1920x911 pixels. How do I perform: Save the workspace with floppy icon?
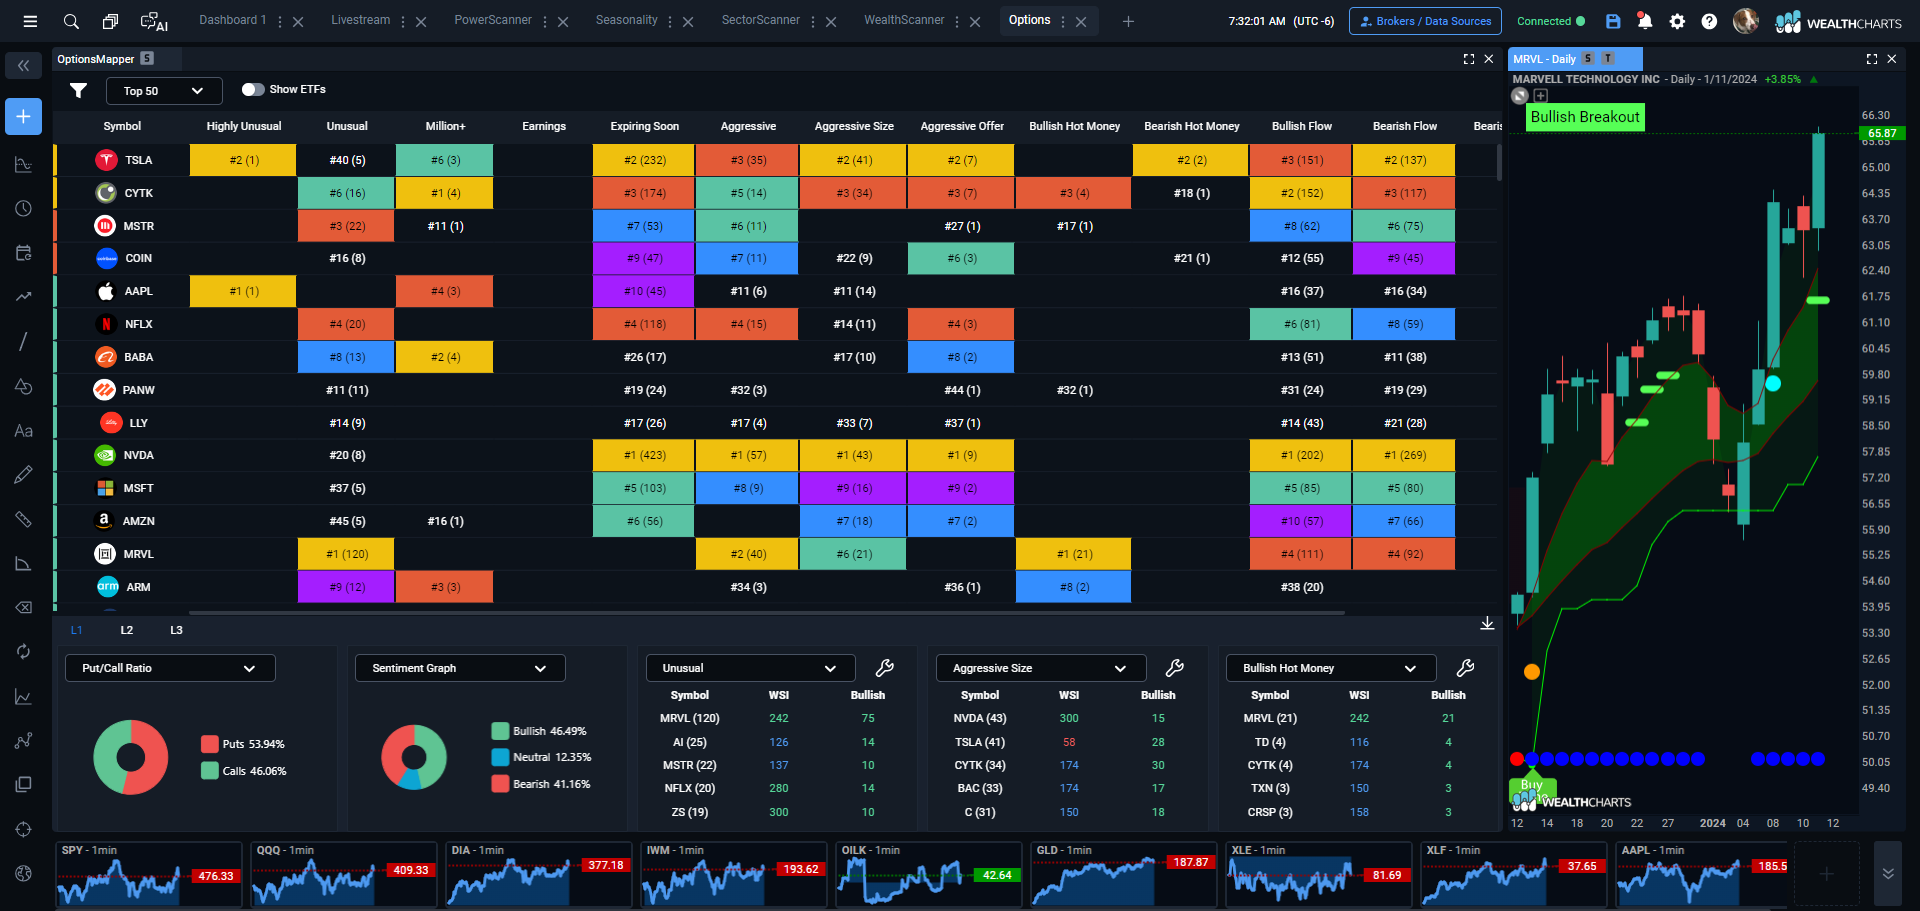tap(1613, 21)
